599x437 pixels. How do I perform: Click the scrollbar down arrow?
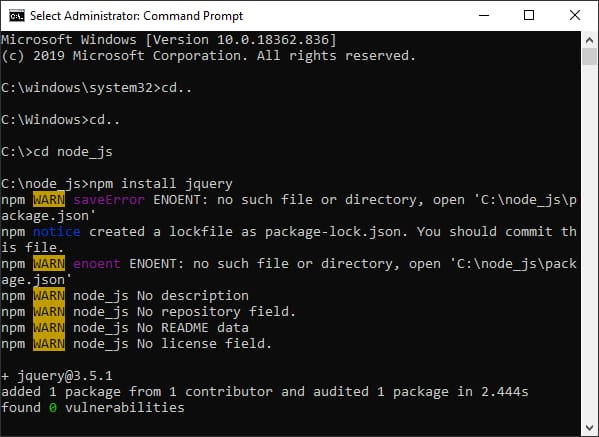[x=589, y=427]
